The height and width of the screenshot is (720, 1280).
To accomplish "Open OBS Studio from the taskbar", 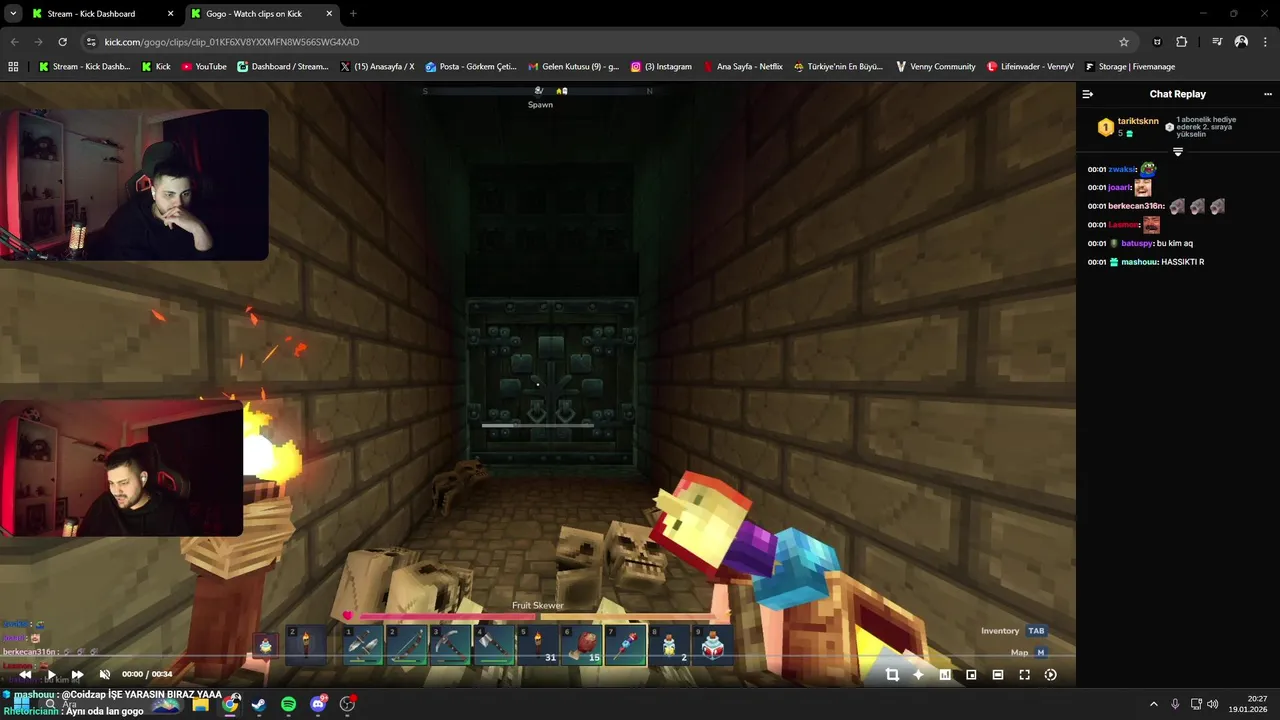I will click(347, 705).
